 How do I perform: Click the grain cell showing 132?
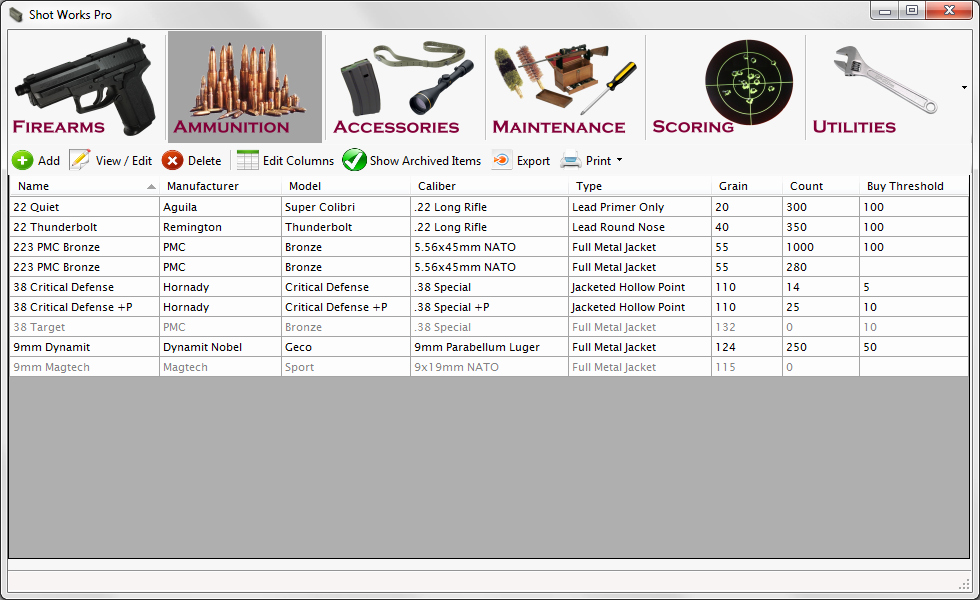click(747, 327)
